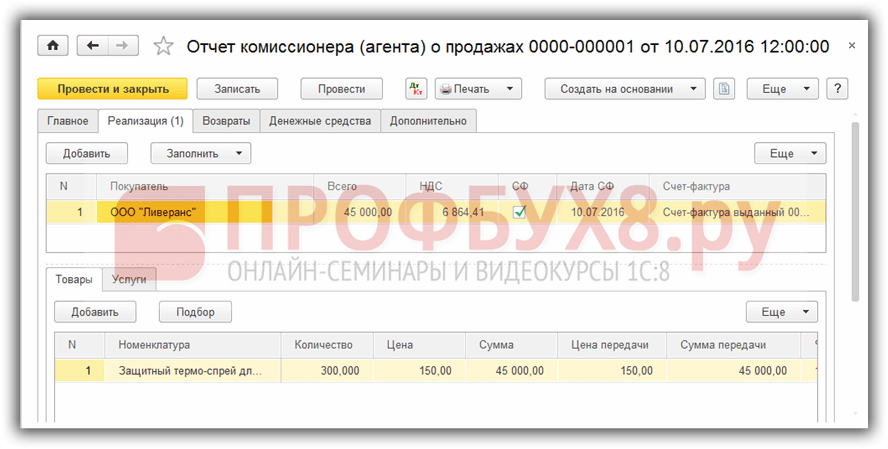This screenshot has width=888, height=449.
Task: Close the document window with ×
Action: tap(852, 46)
